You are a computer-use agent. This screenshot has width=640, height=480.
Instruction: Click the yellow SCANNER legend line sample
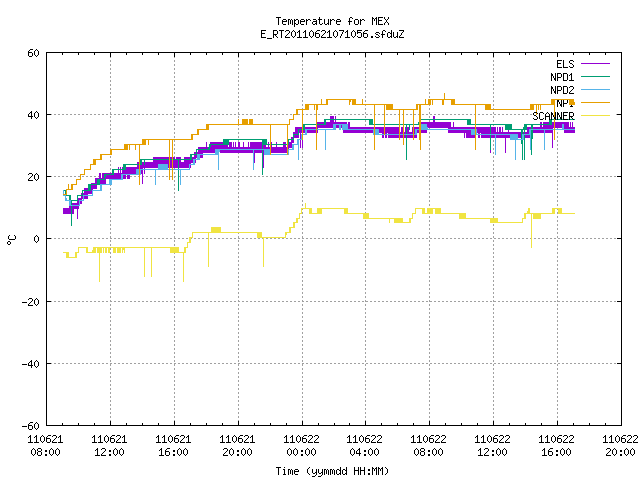coord(595,116)
